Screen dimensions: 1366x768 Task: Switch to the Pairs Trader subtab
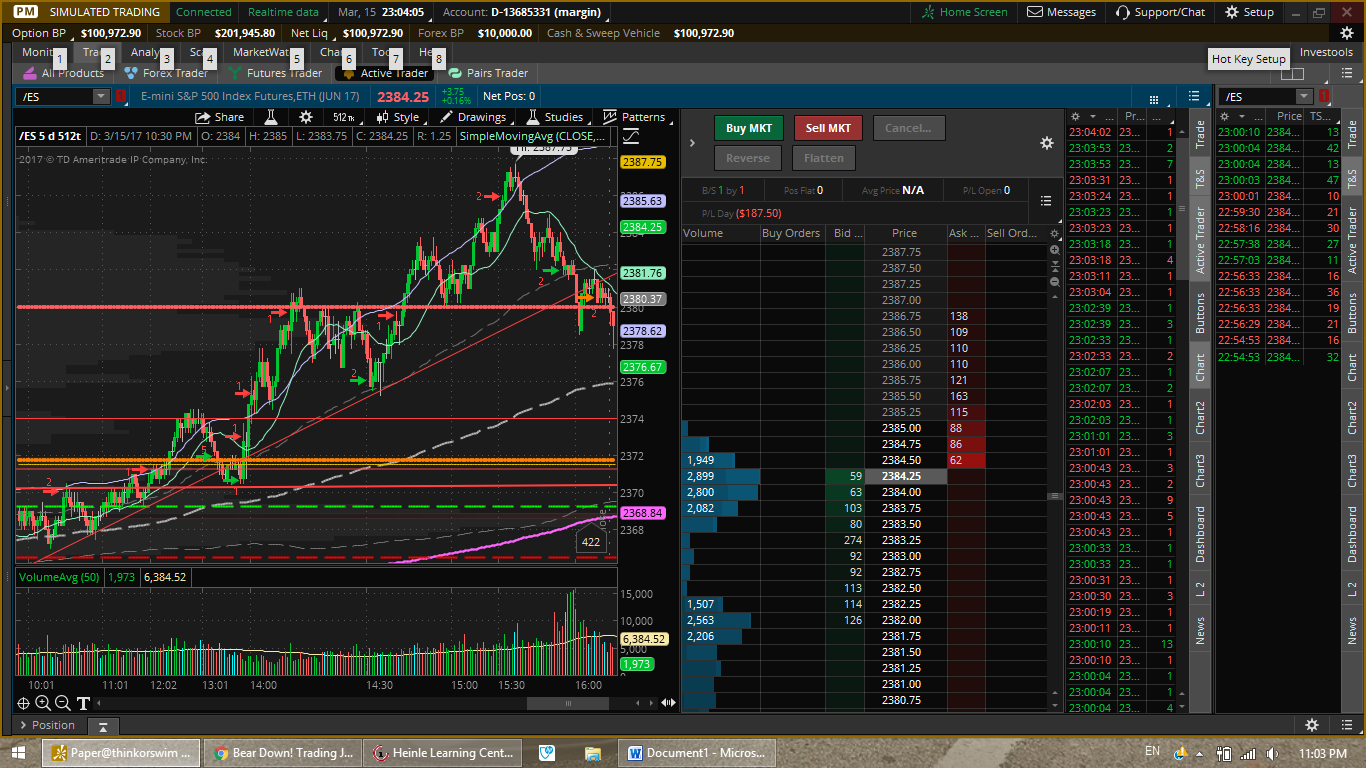[x=488, y=73]
